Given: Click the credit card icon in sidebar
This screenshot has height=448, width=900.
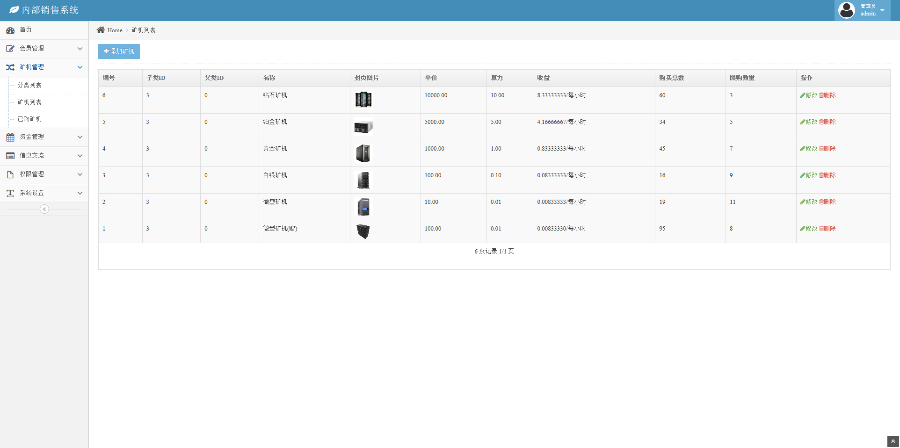Looking at the screenshot, I should tap(10, 155).
